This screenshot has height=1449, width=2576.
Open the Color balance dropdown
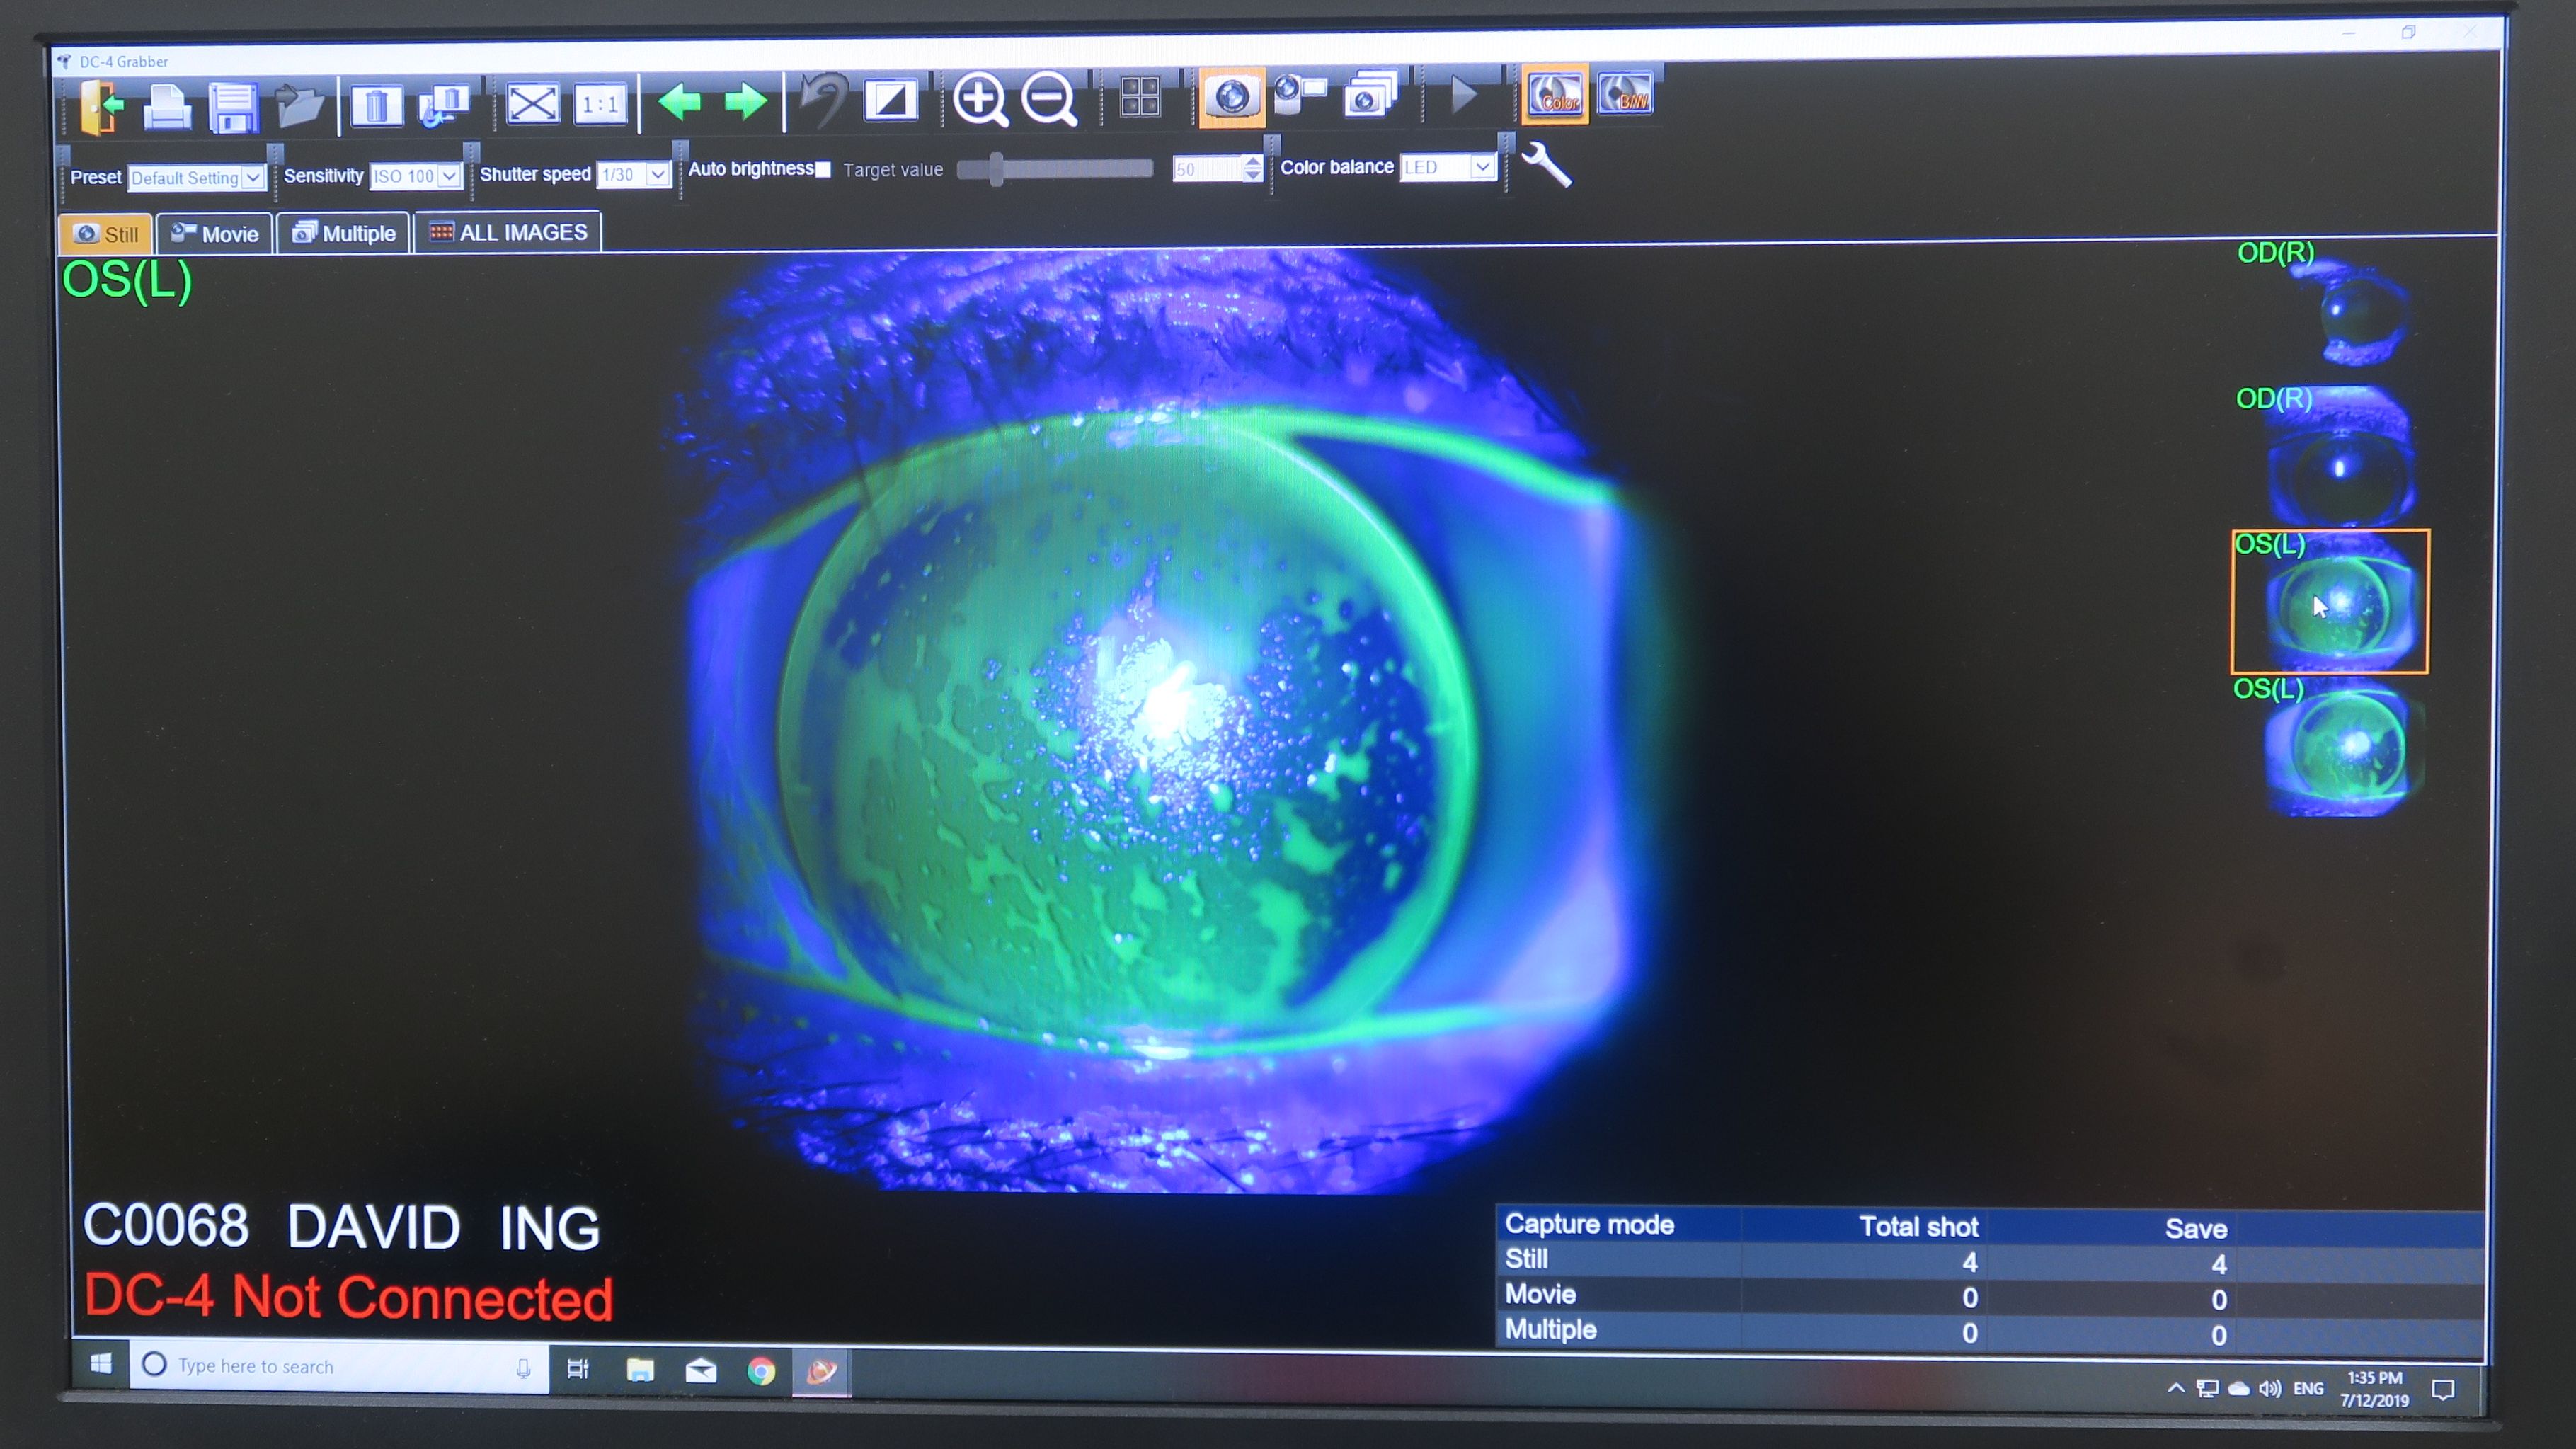point(1448,167)
